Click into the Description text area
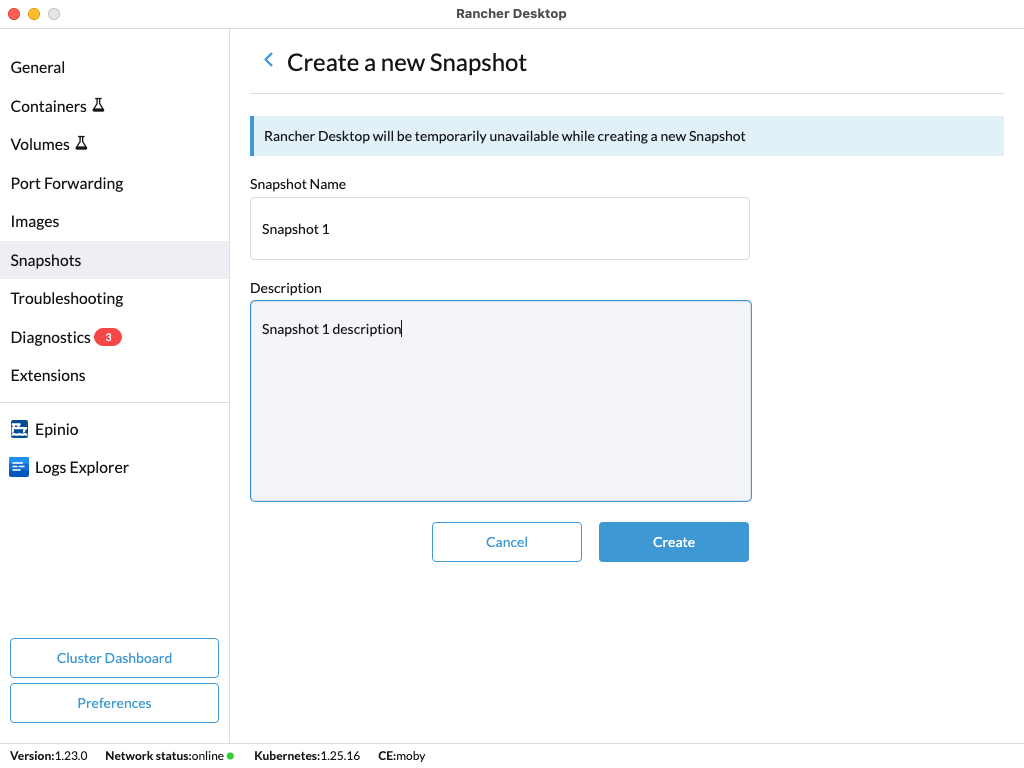Screen dimensions: 1024x768 (501, 401)
